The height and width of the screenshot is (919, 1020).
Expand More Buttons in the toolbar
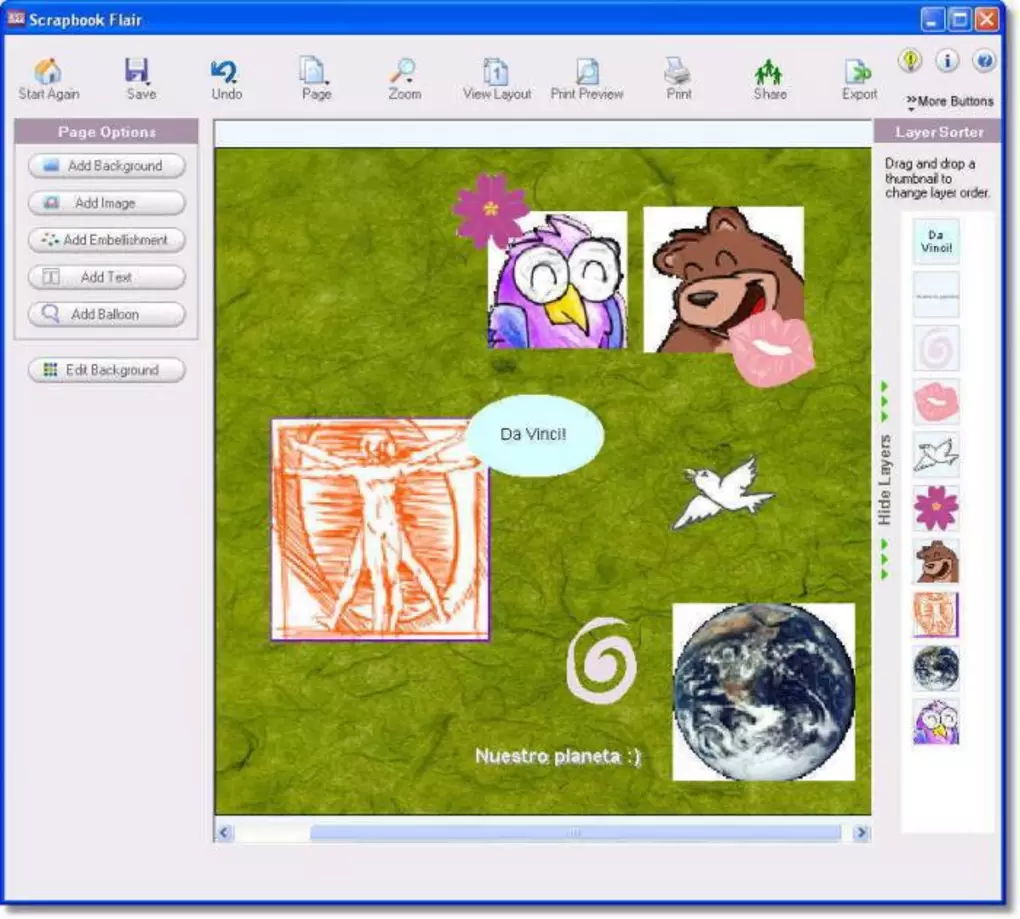pyautogui.click(x=950, y=101)
